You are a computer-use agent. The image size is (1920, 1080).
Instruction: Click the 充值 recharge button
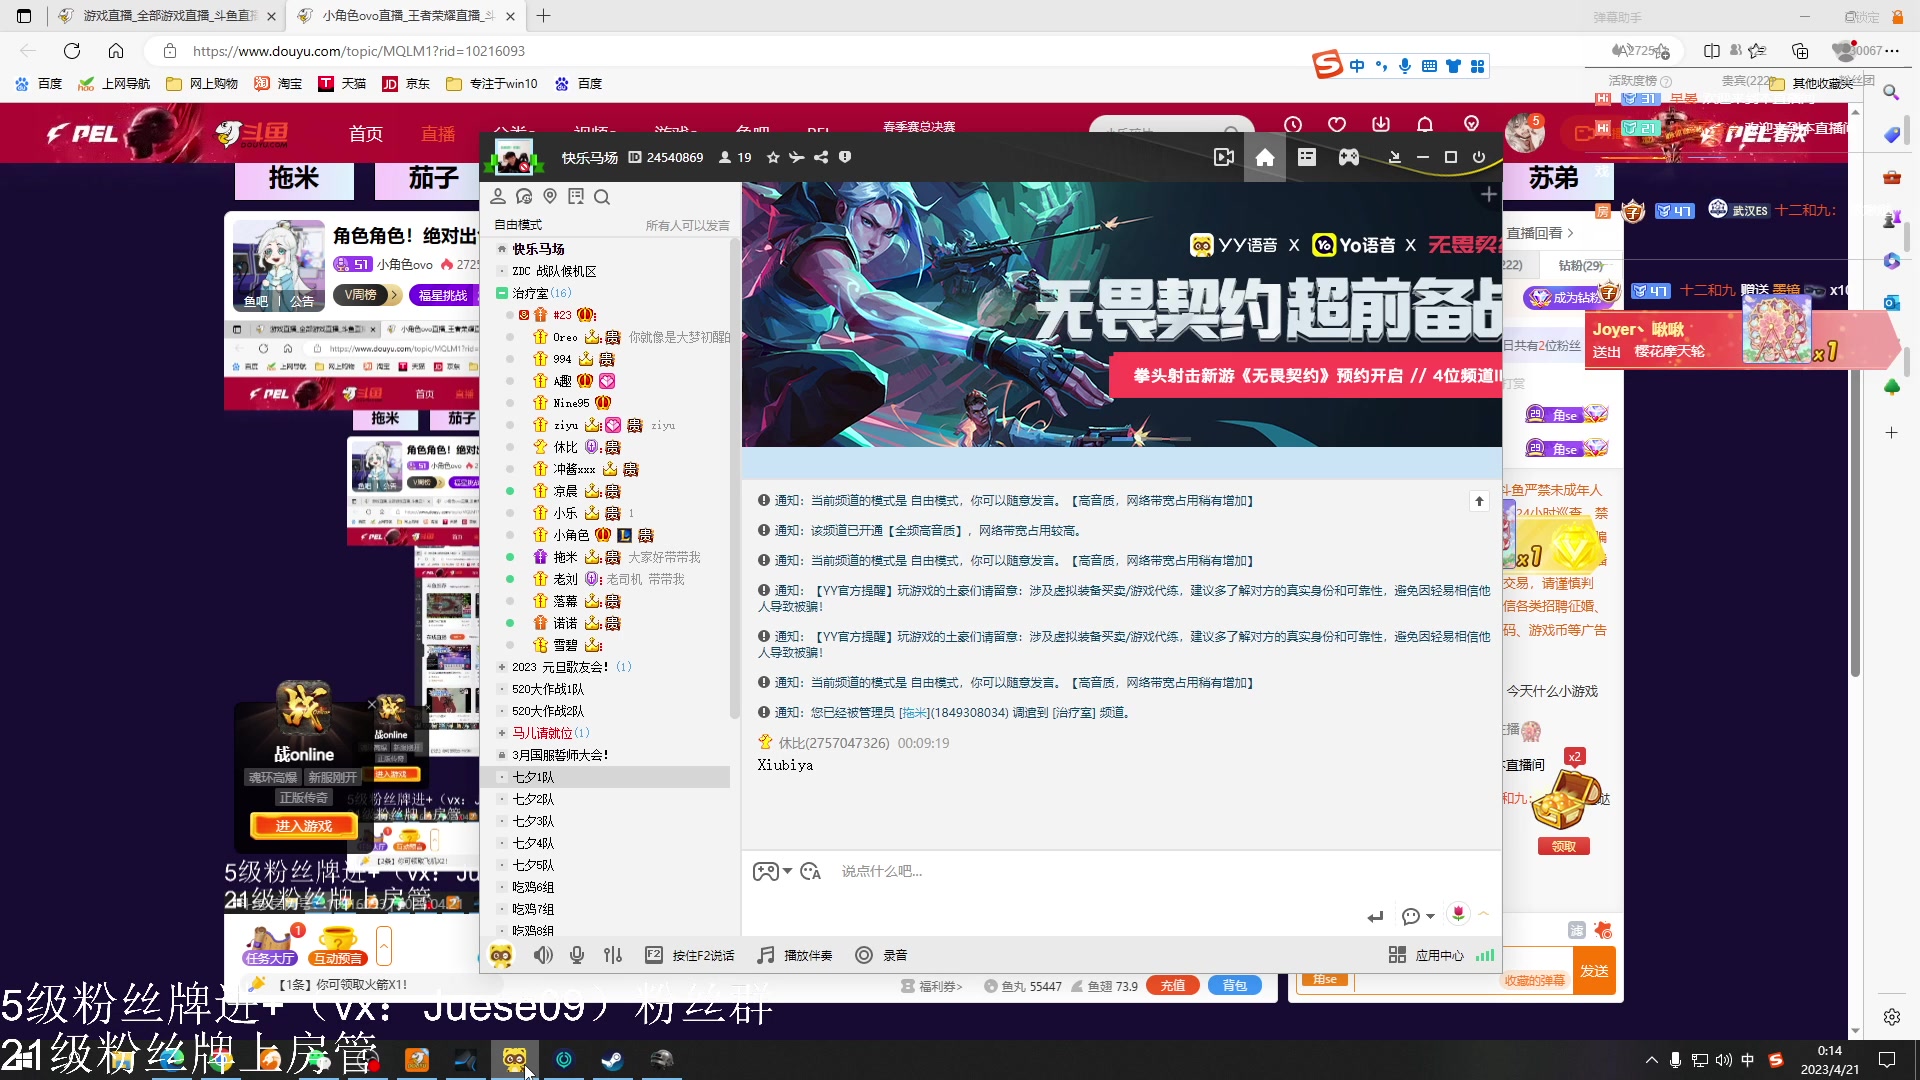point(1173,986)
